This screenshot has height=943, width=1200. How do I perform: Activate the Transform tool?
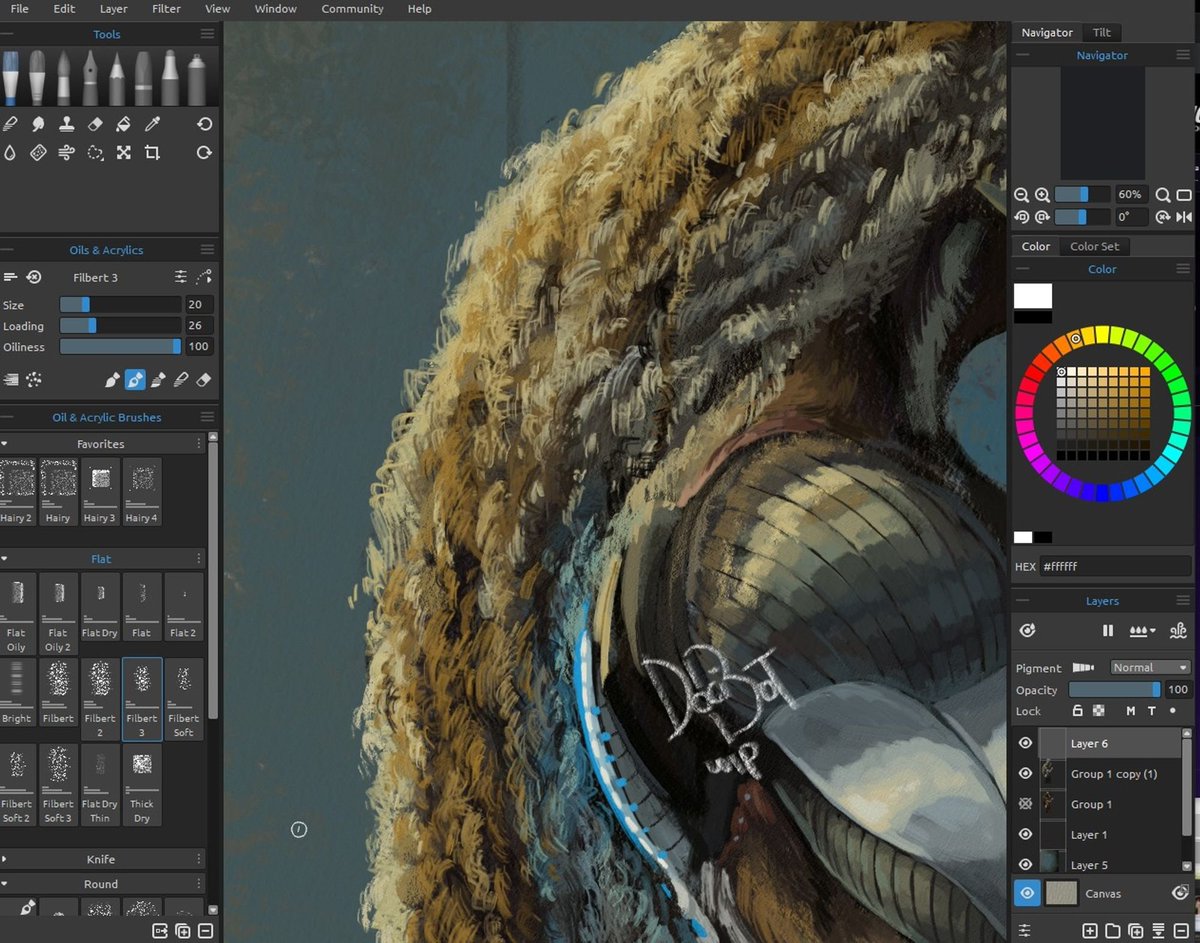(x=123, y=152)
